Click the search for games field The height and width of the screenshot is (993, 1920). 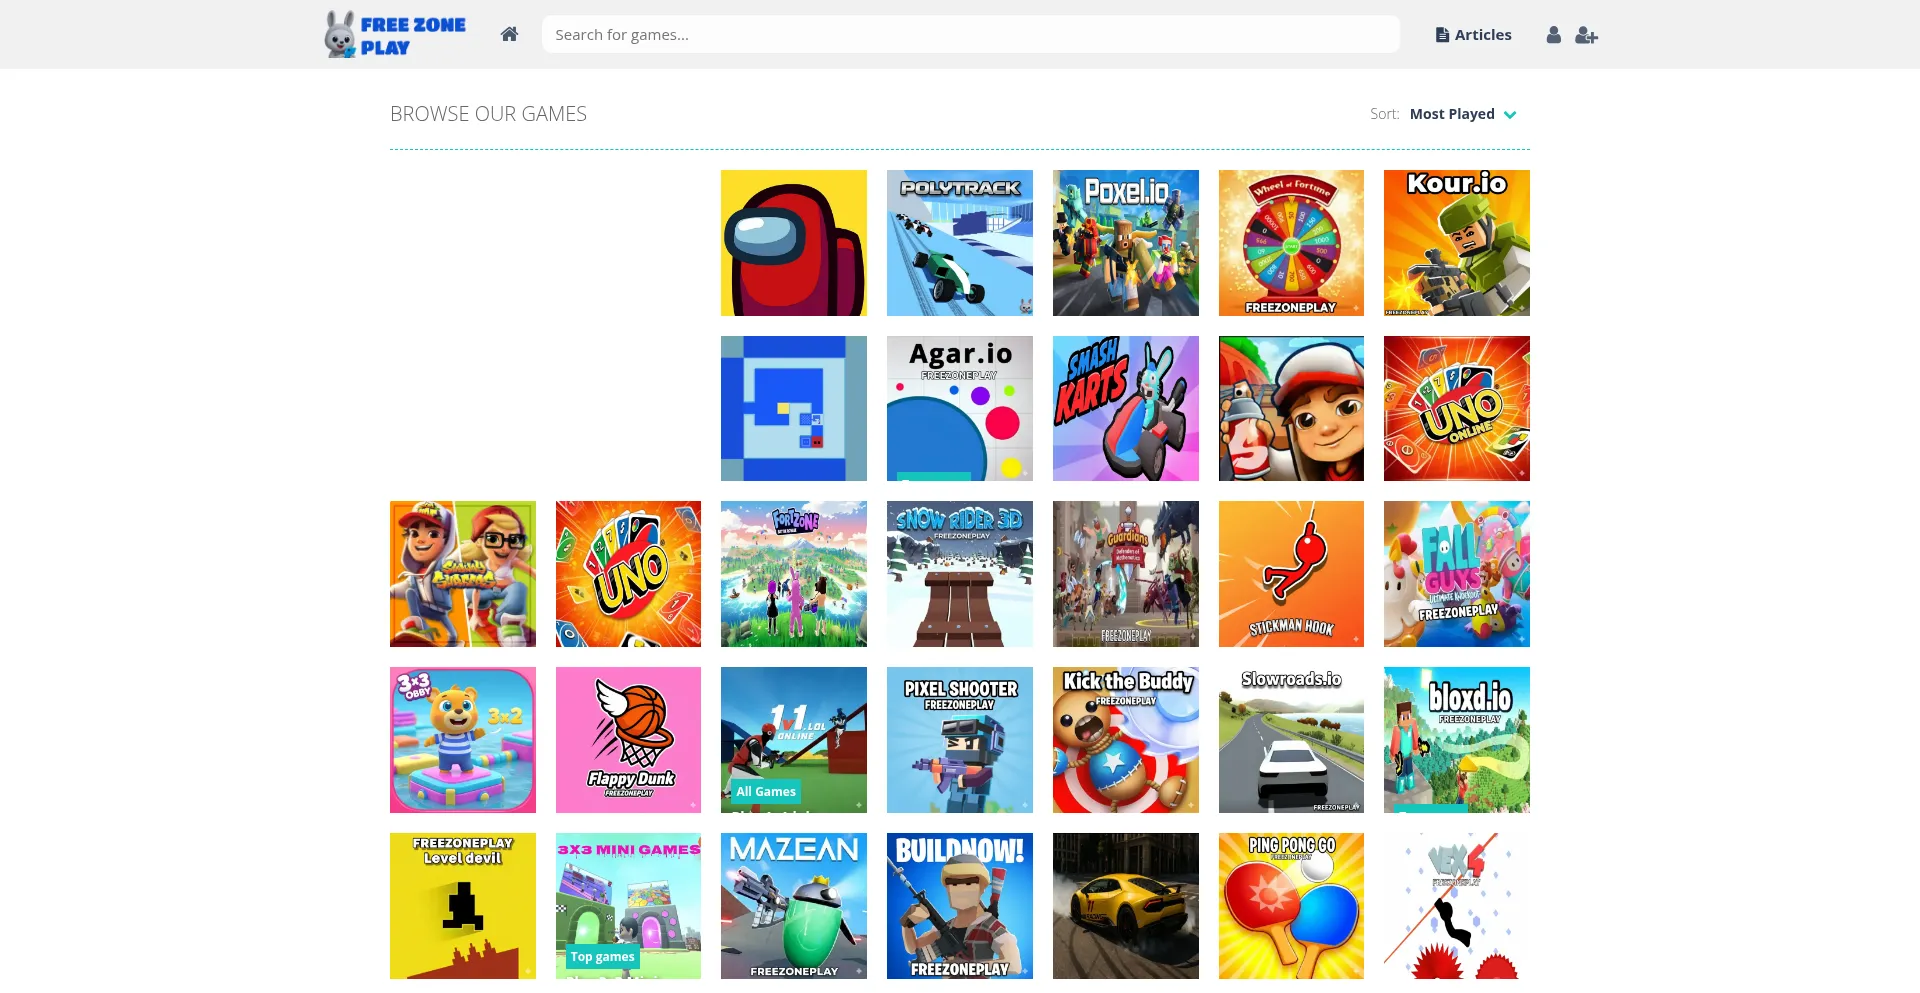970,34
